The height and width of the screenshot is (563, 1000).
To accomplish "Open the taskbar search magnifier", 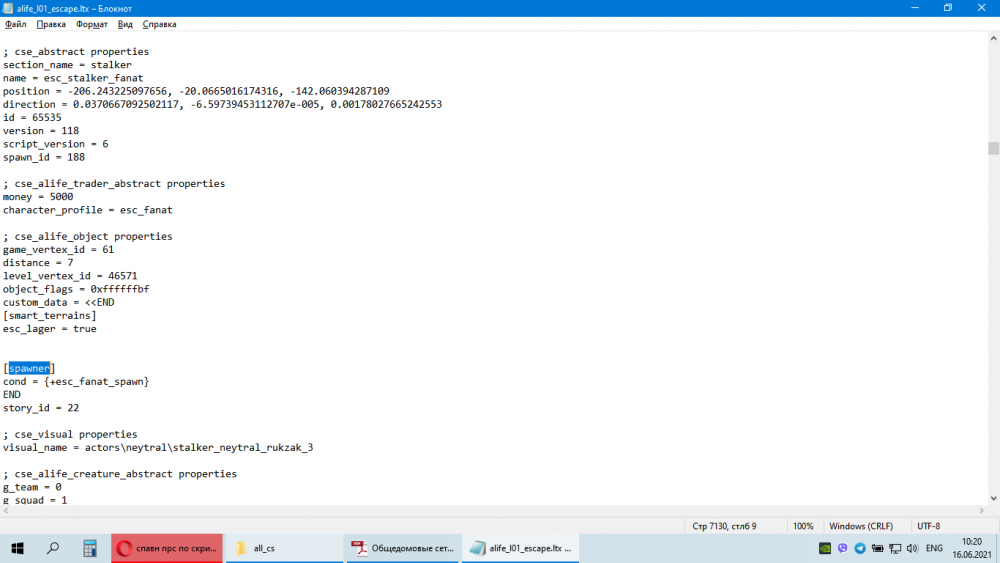I will click(53, 548).
